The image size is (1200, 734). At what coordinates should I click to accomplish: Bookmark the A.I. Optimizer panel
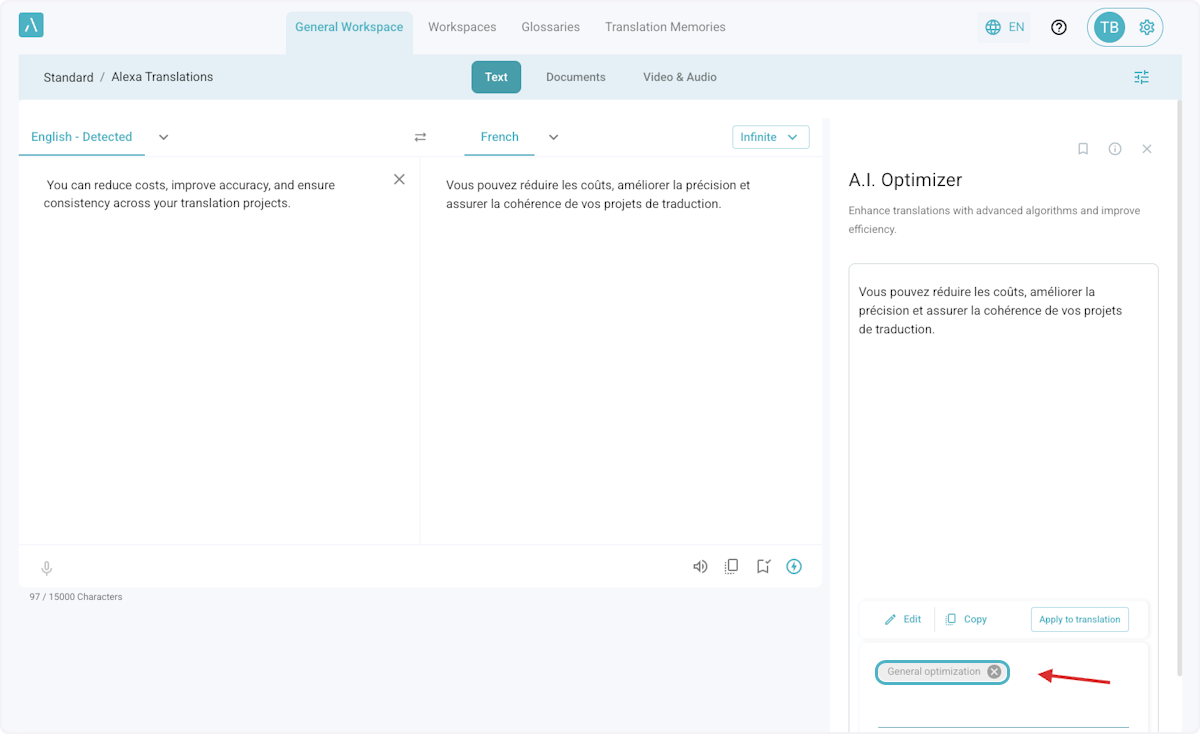1082,149
